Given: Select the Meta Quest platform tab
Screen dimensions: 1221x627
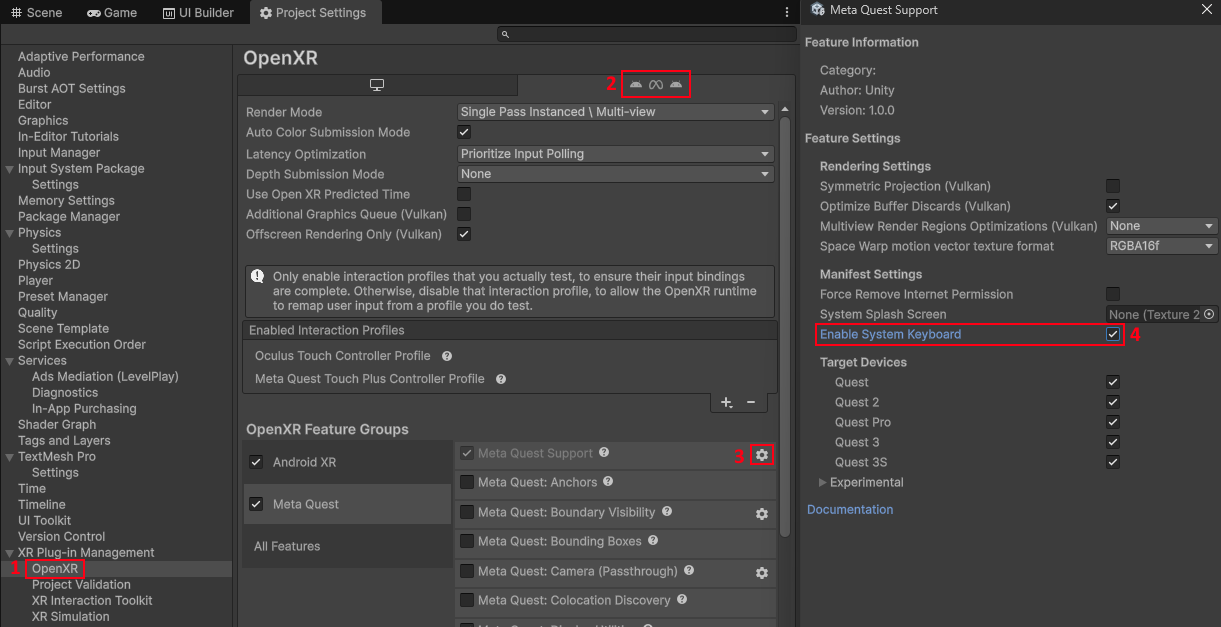Looking at the screenshot, I should click(656, 85).
